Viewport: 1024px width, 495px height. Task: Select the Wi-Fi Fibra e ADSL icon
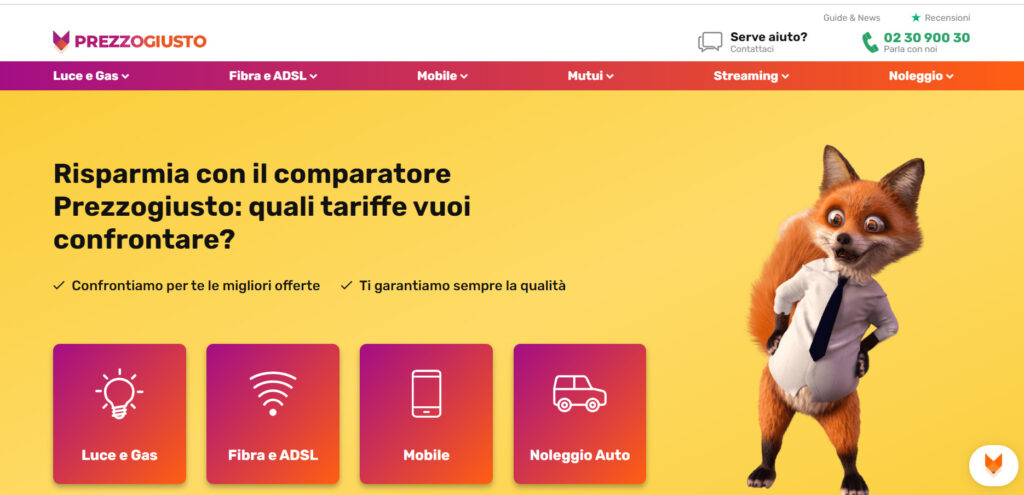click(x=273, y=394)
